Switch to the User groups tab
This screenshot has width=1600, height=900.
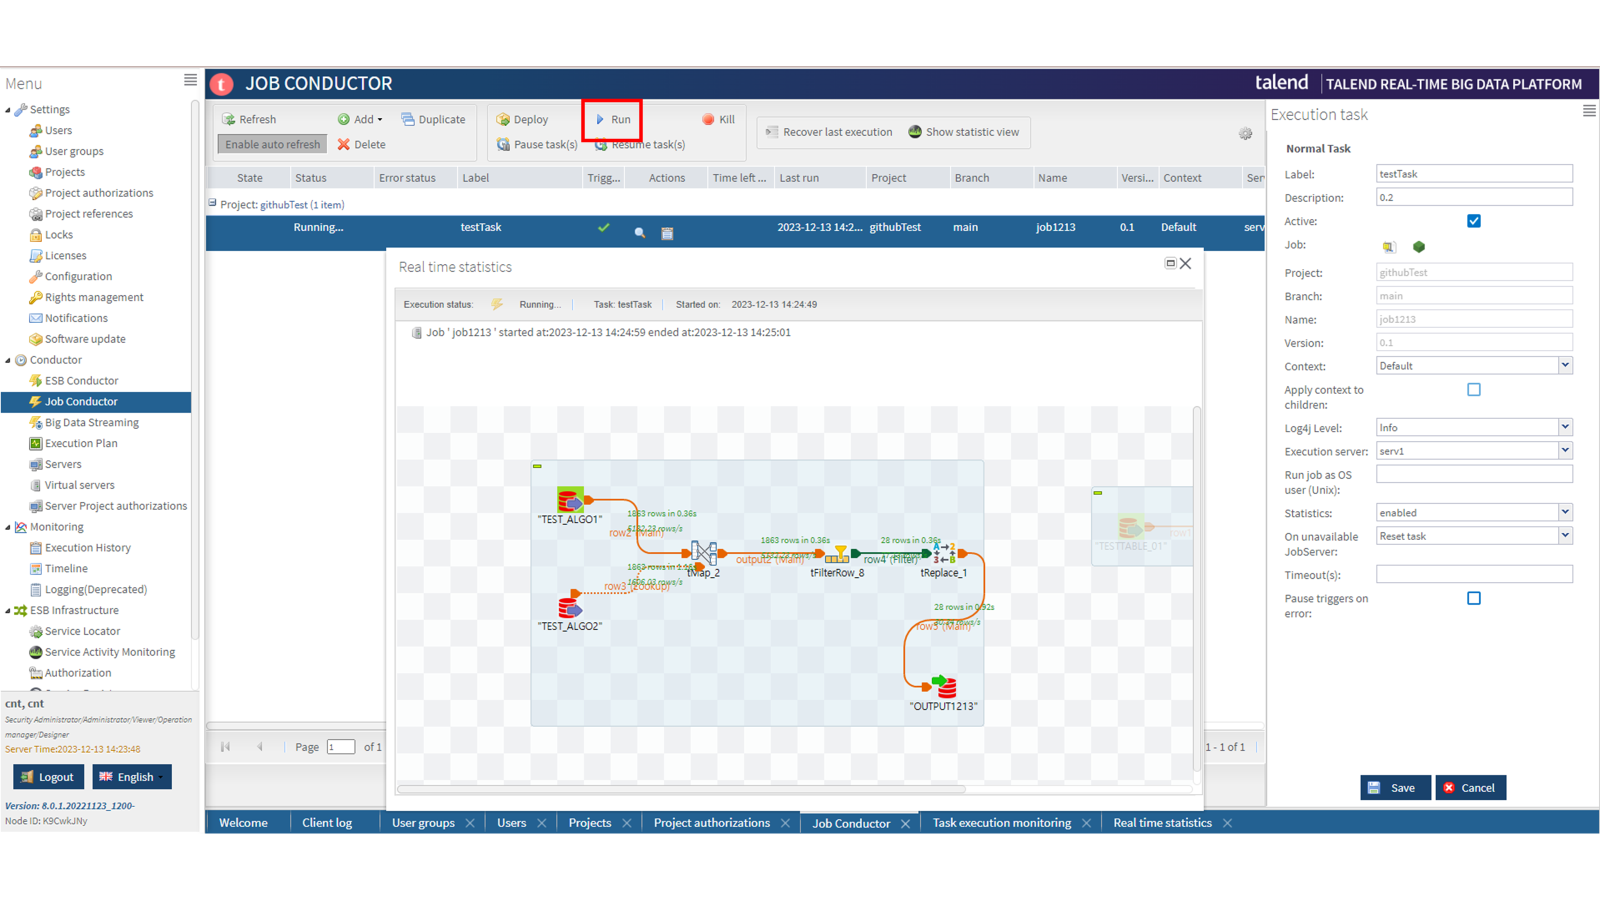(423, 823)
